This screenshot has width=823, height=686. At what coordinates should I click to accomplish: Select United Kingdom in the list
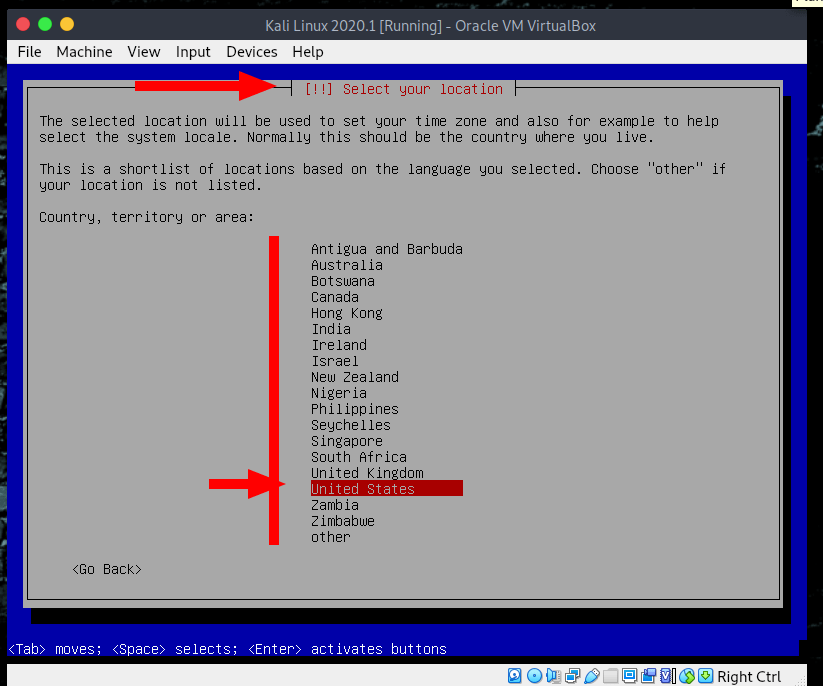367,473
